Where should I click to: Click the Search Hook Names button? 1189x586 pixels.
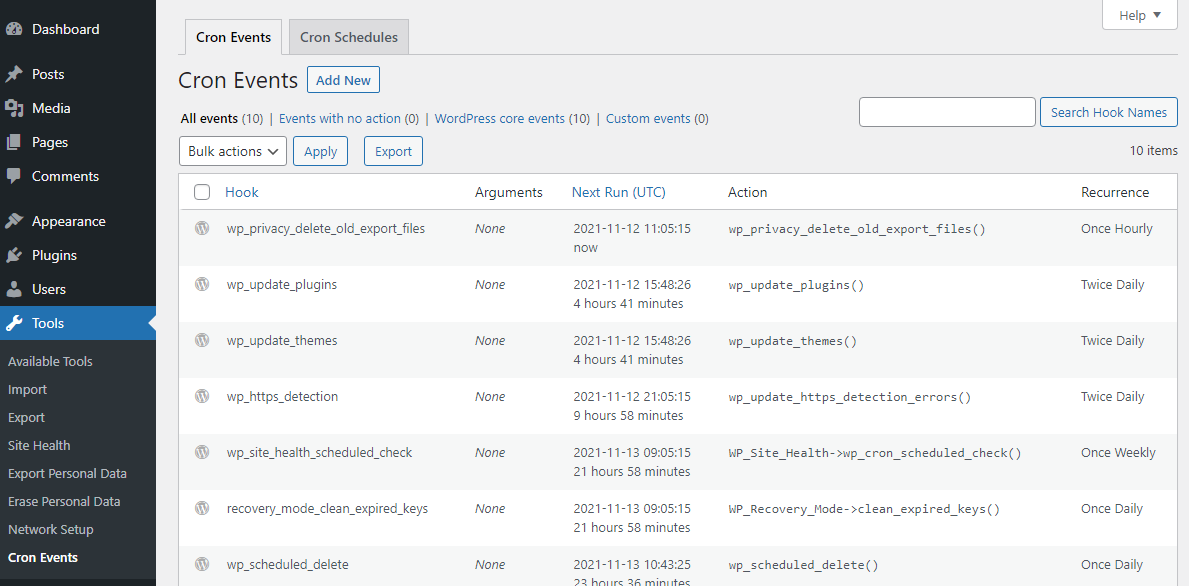click(1109, 112)
